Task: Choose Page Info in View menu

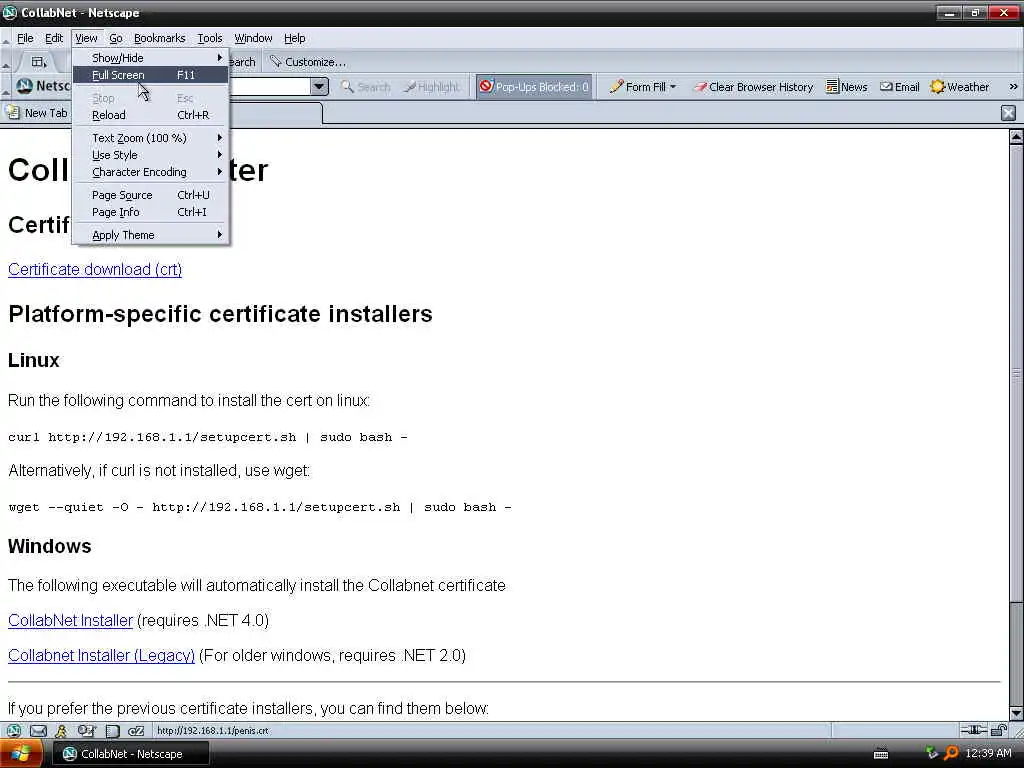Action: pos(150,212)
